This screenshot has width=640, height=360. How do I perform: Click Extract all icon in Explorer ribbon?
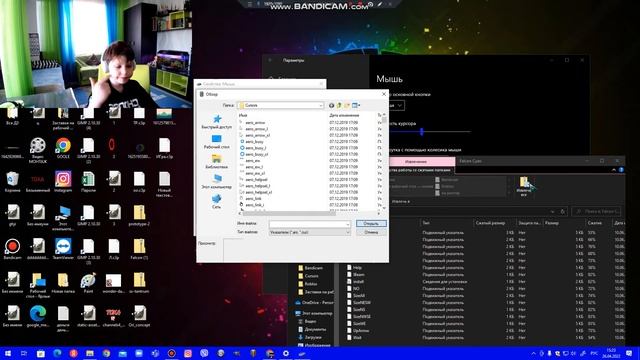tap(524, 186)
